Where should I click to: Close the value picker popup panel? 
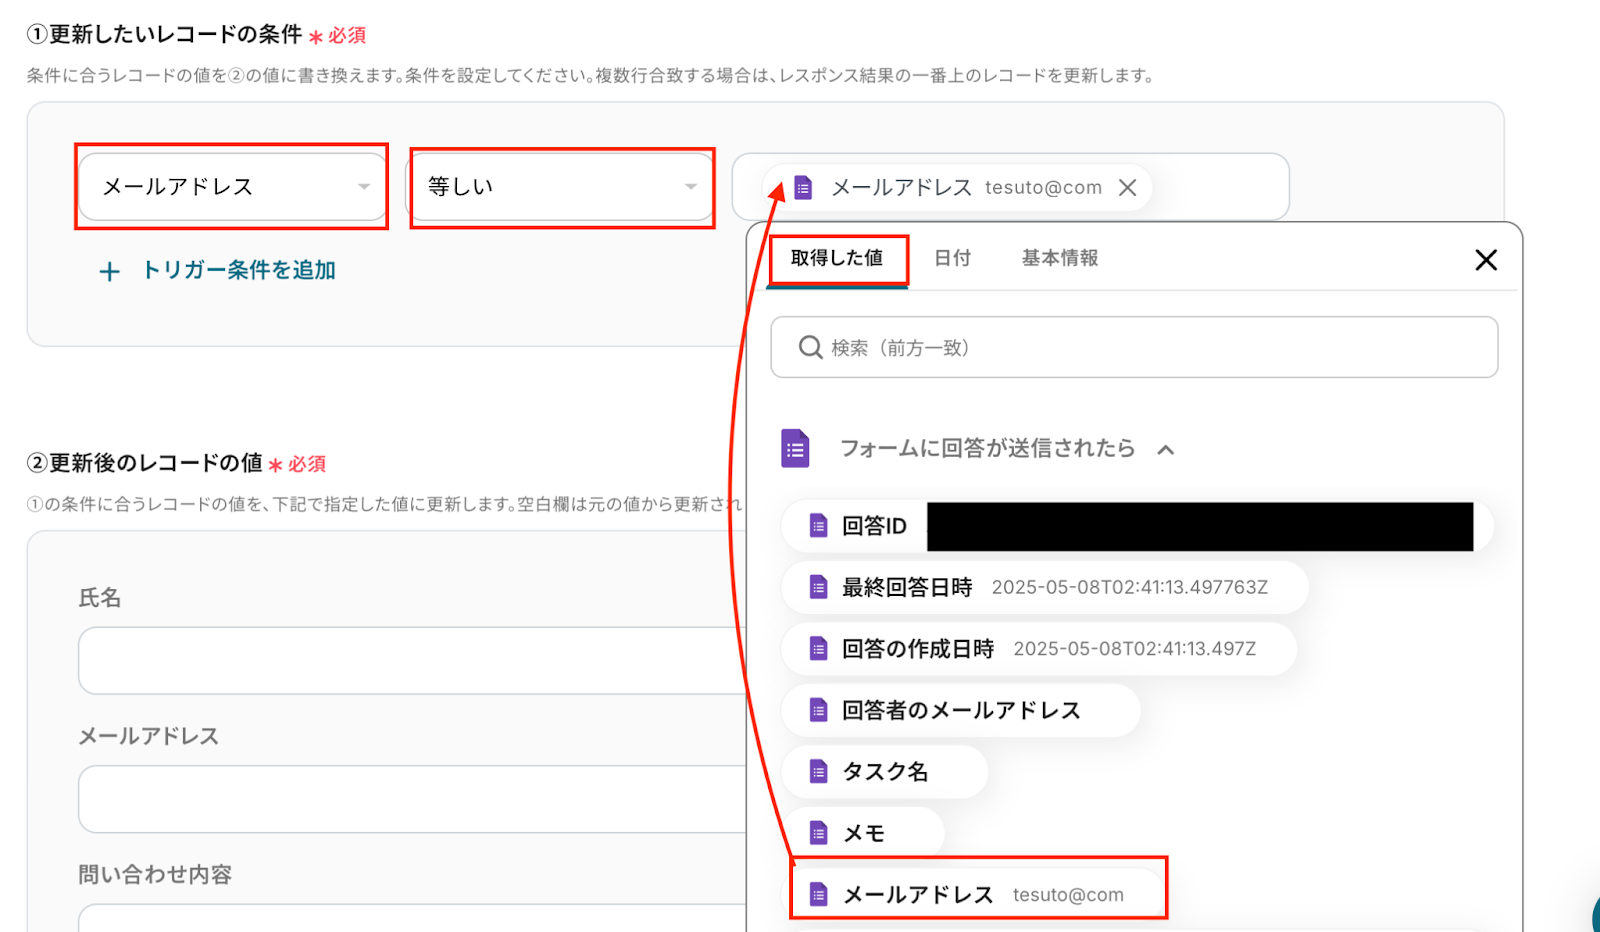click(x=1485, y=260)
